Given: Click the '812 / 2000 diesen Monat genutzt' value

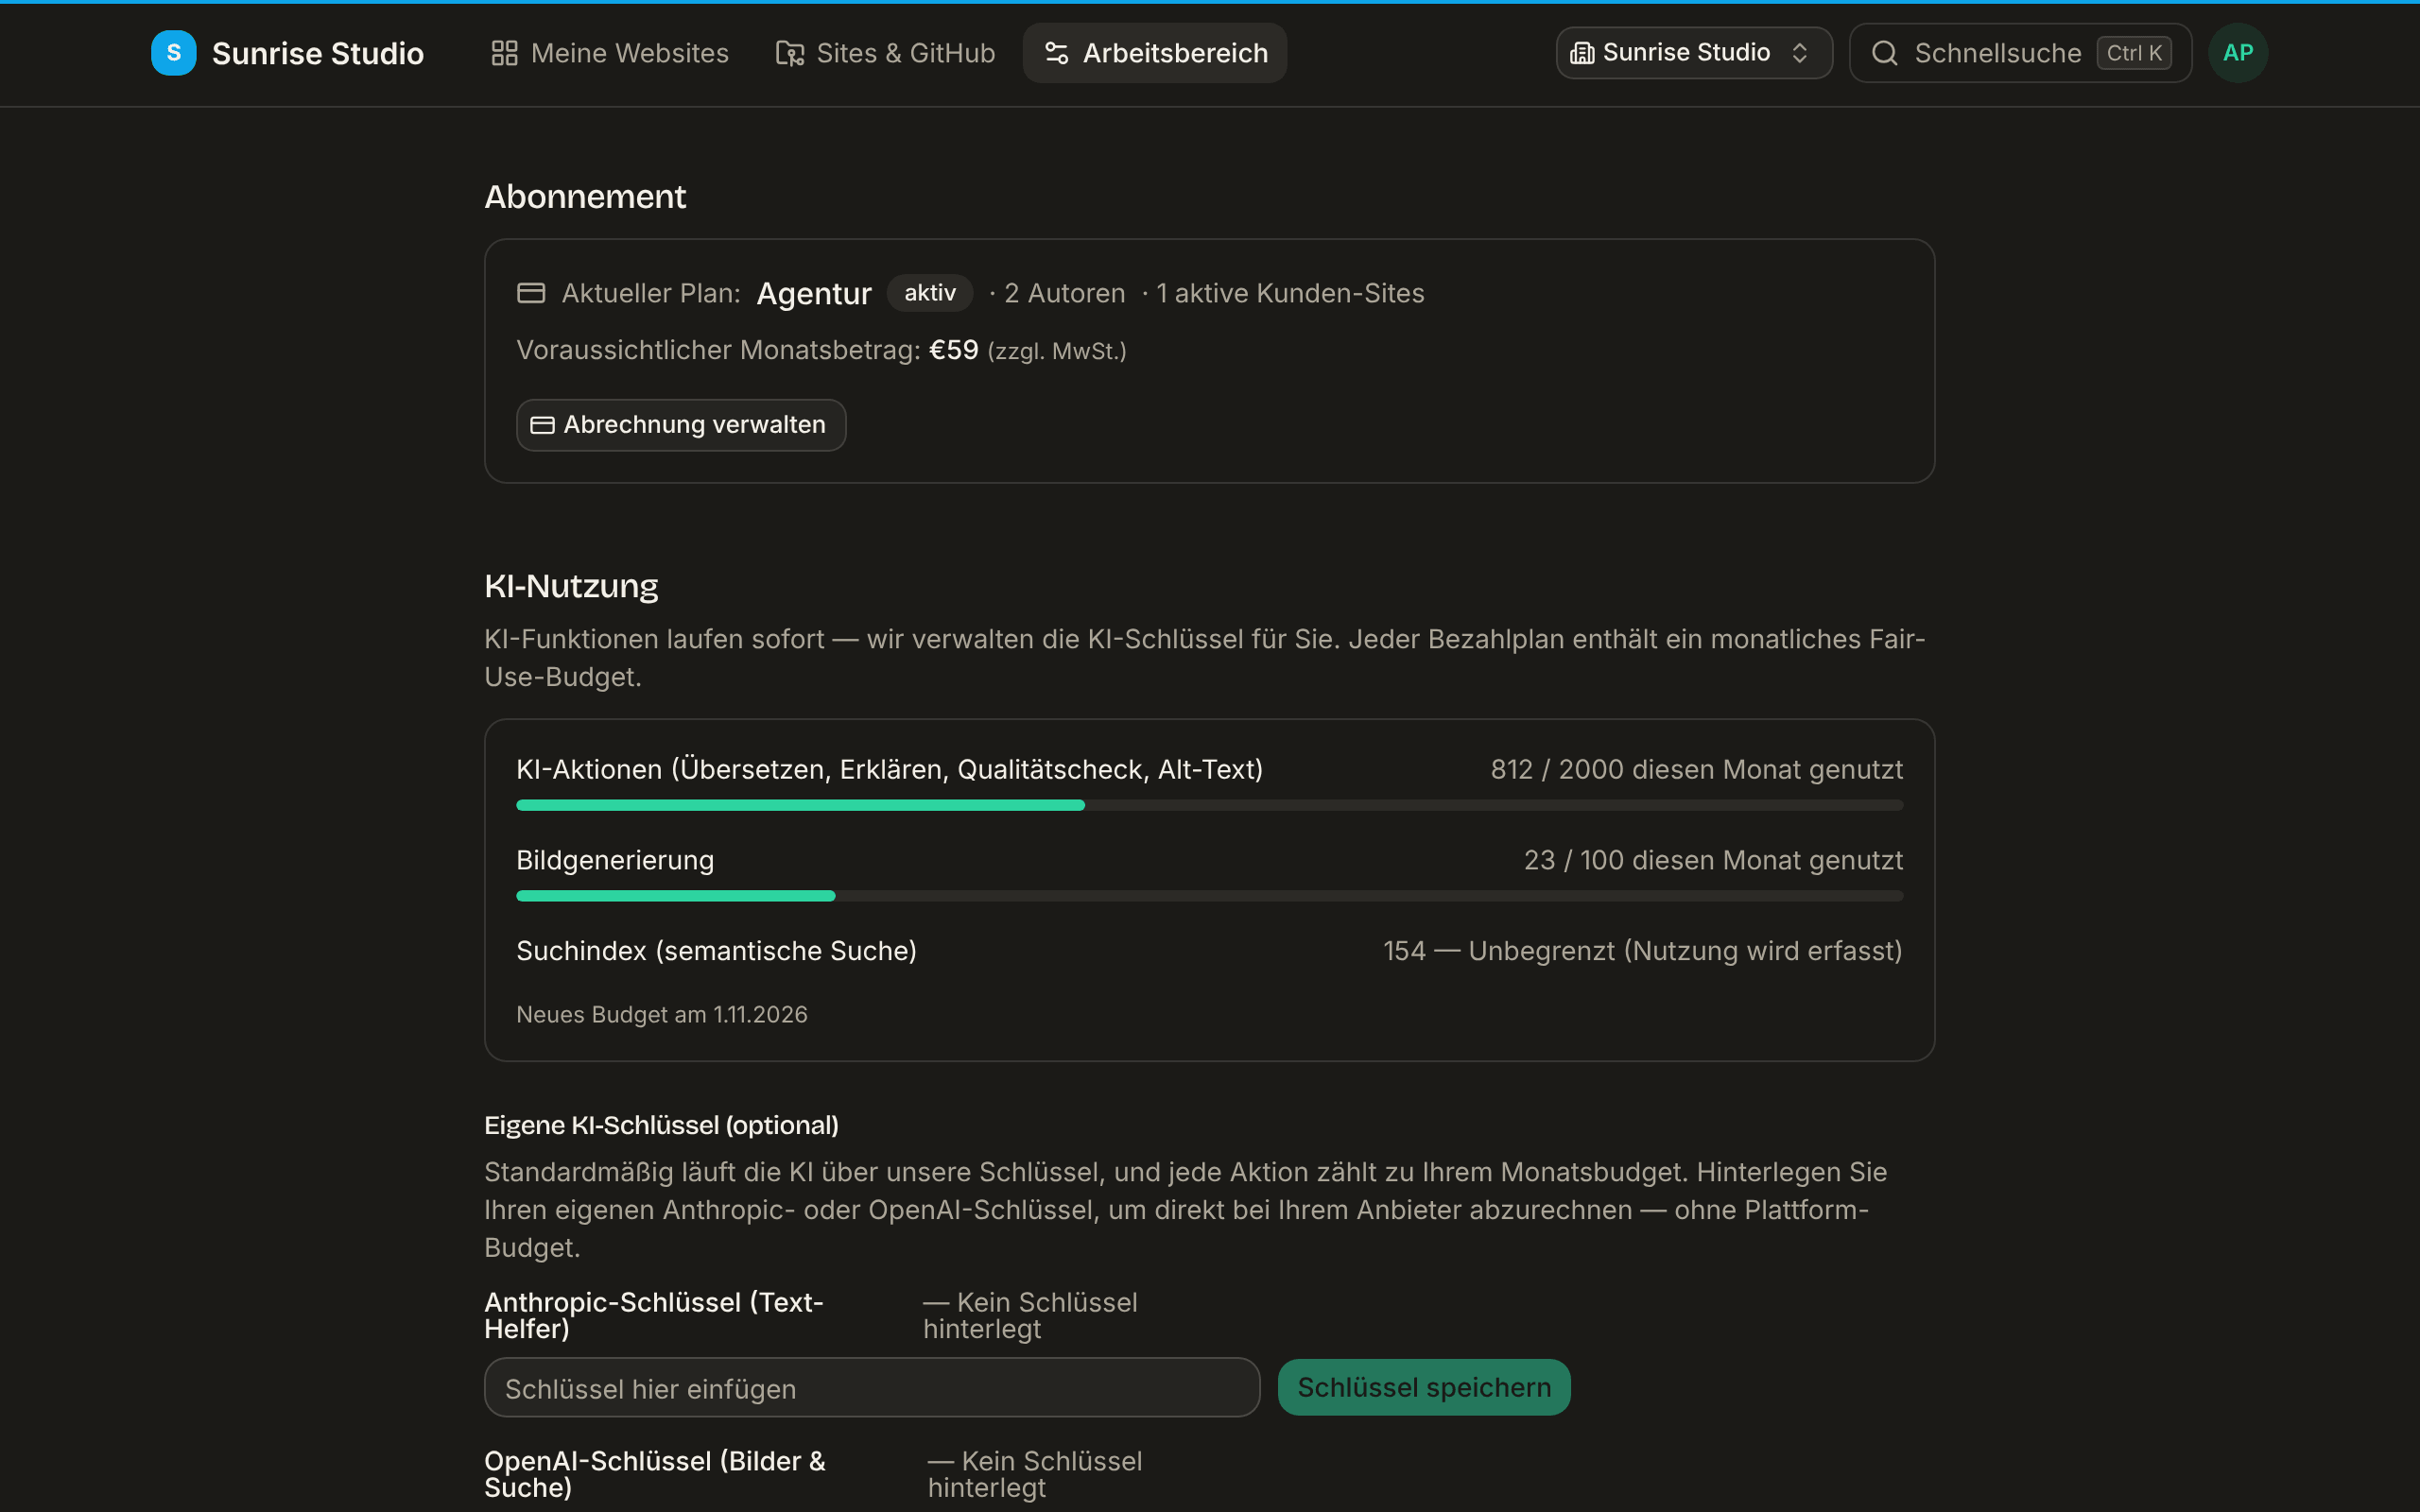Looking at the screenshot, I should click(x=1697, y=769).
